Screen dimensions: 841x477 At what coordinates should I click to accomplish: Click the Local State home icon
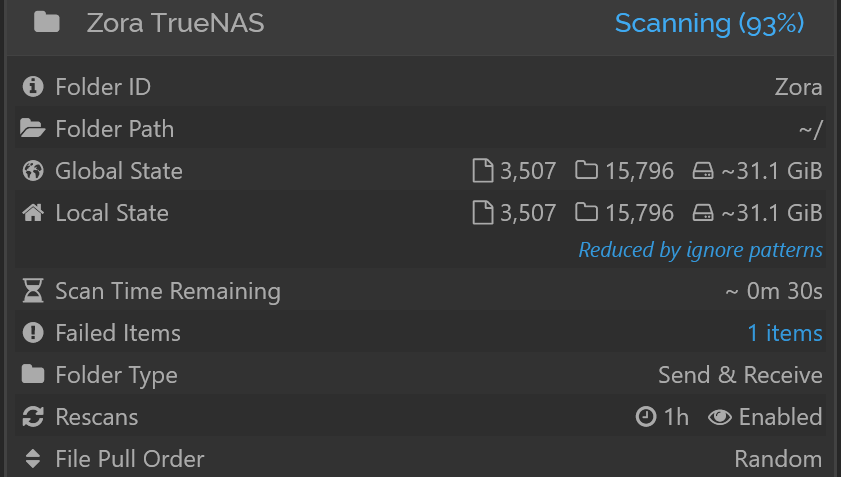(33, 212)
